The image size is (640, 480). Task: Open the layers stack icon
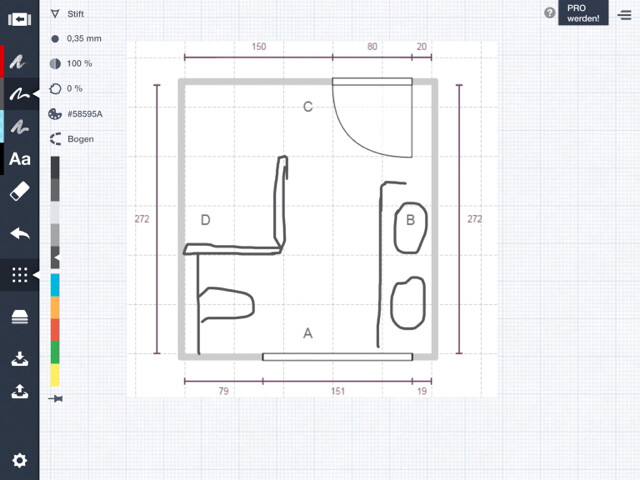pyautogui.click(x=19, y=317)
